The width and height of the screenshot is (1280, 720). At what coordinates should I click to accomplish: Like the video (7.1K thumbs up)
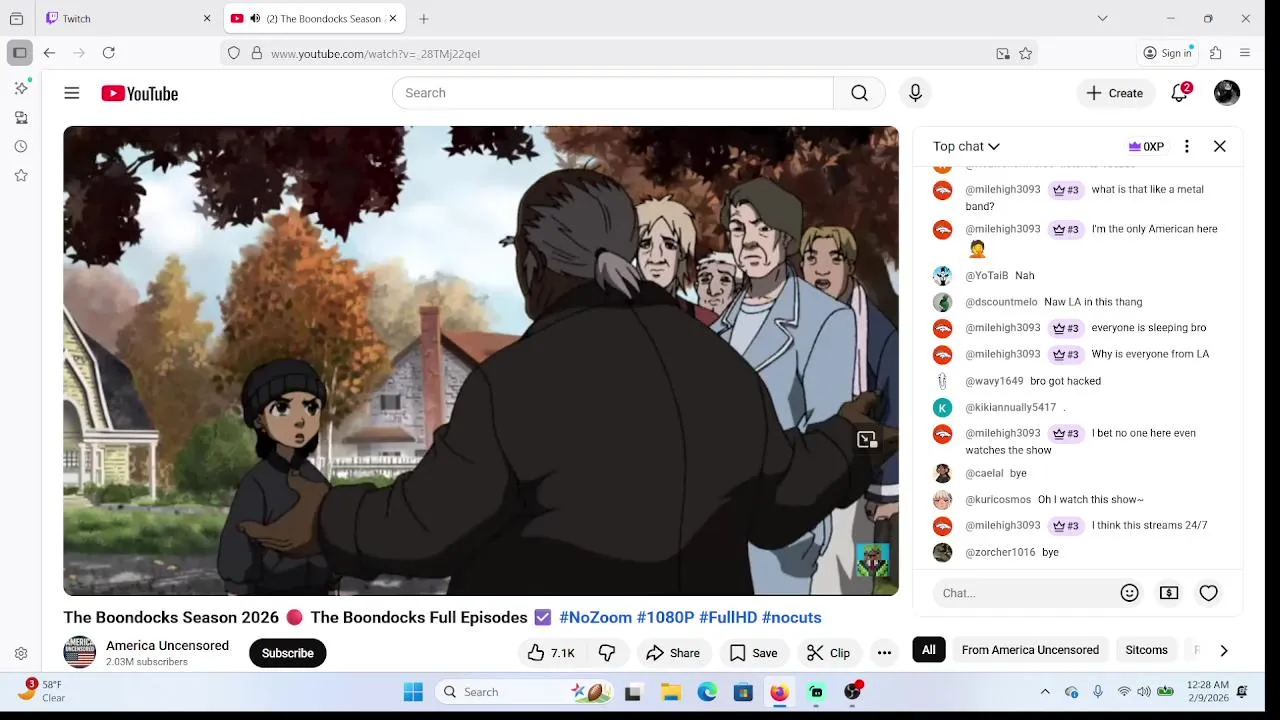(551, 653)
